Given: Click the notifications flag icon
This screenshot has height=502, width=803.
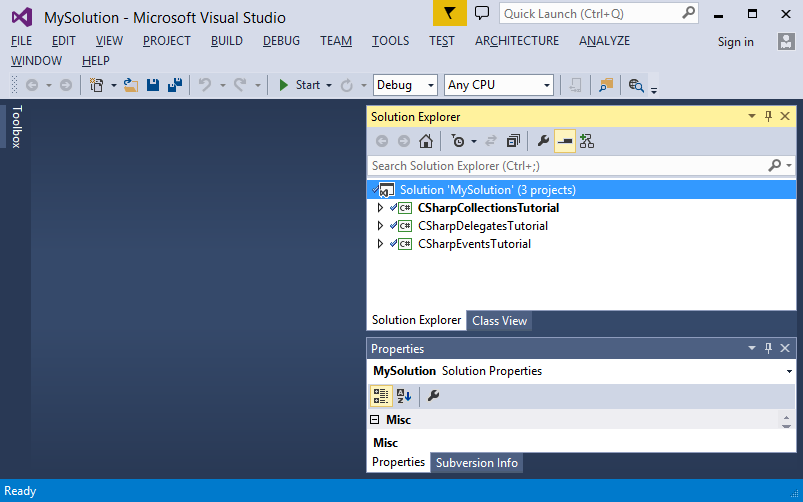Looking at the screenshot, I should click(450, 13).
